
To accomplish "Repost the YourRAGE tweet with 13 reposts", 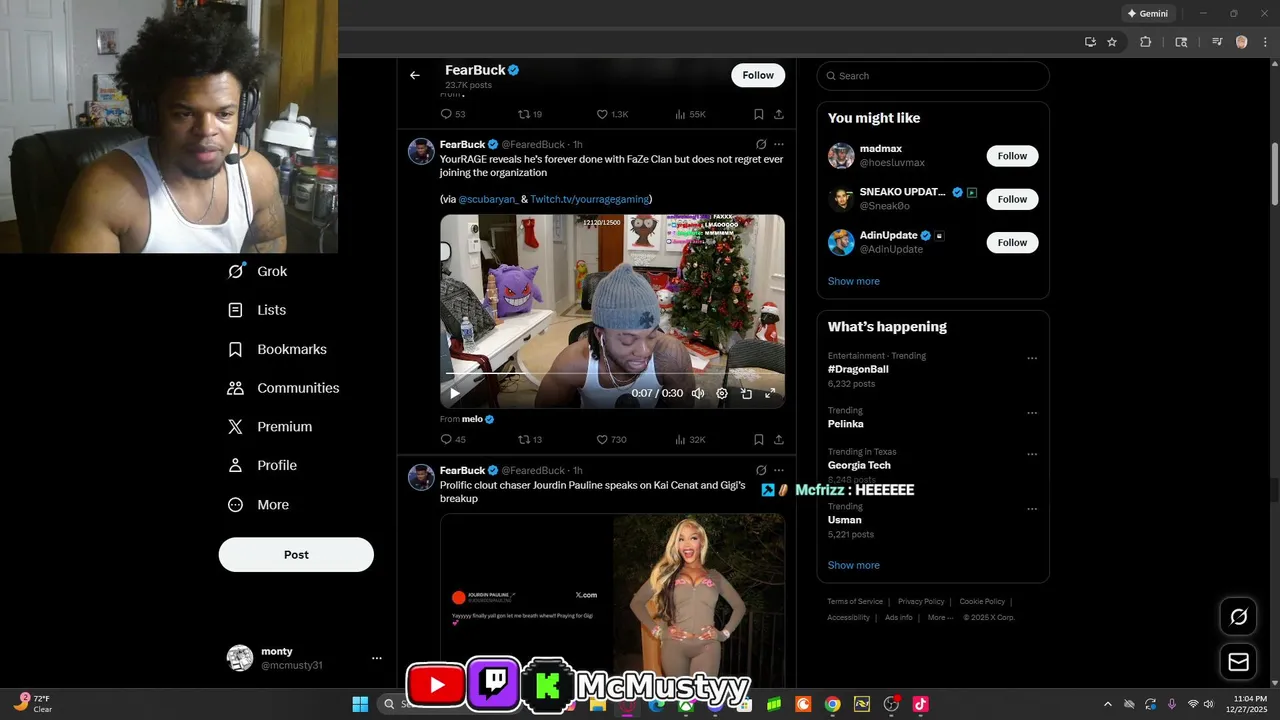I will coord(530,439).
